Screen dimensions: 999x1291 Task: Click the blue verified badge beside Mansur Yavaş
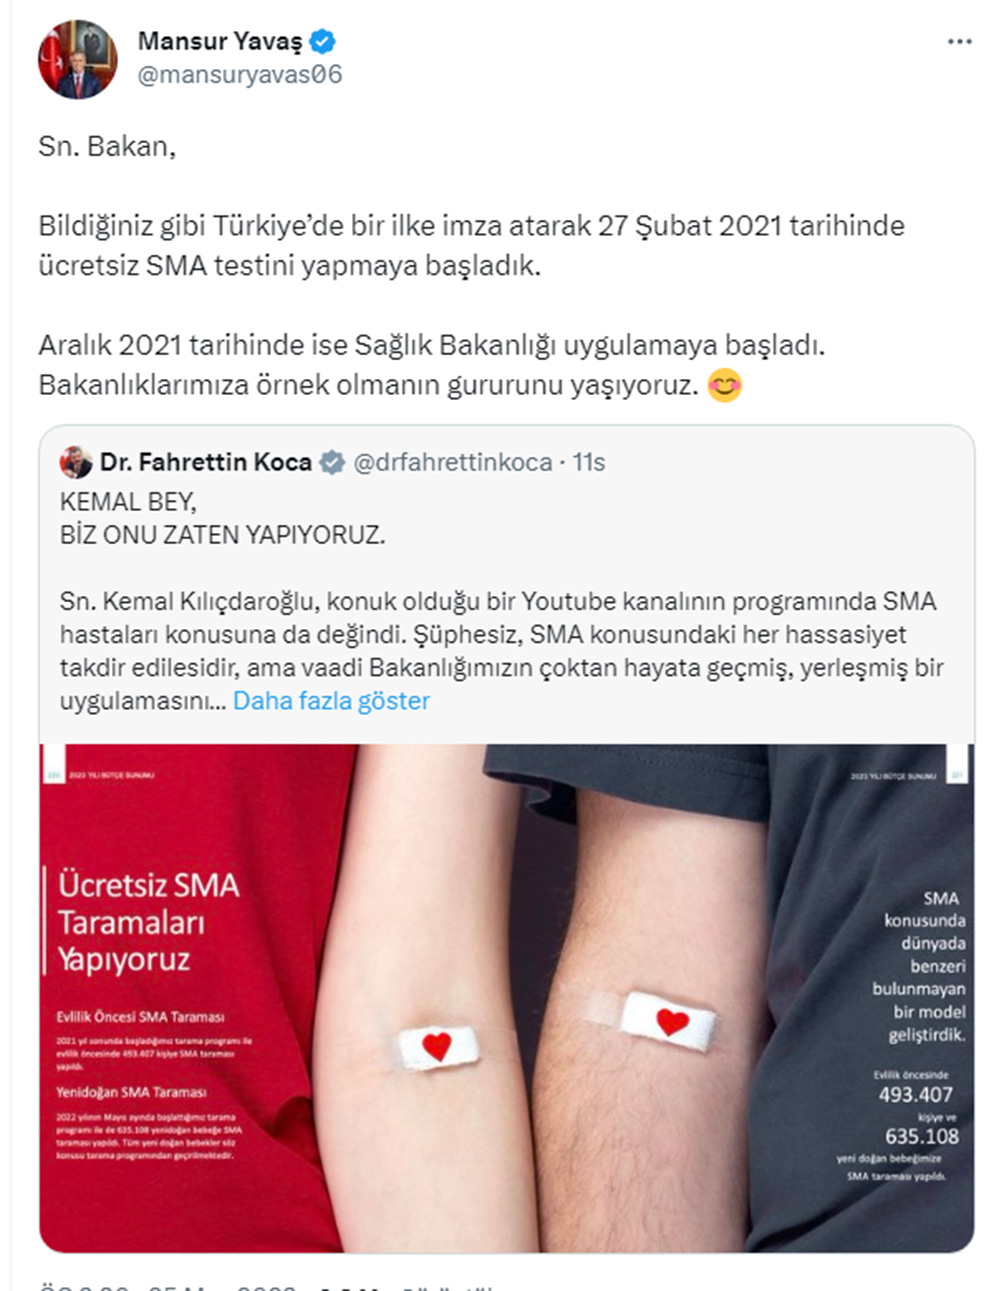(x=323, y=42)
